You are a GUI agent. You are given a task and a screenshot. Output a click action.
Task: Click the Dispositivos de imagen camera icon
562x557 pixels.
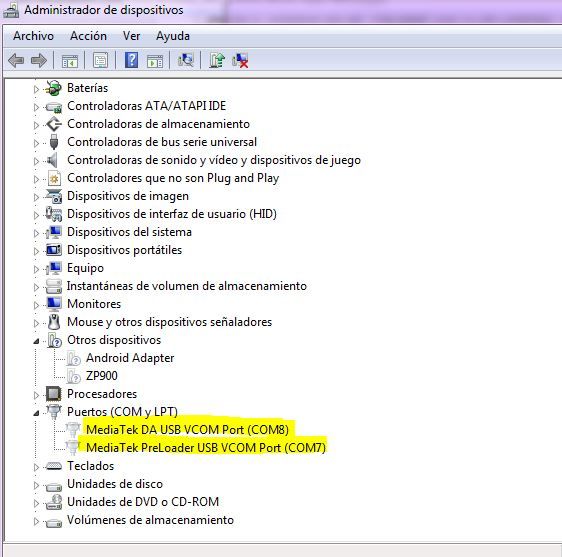point(54,196)
